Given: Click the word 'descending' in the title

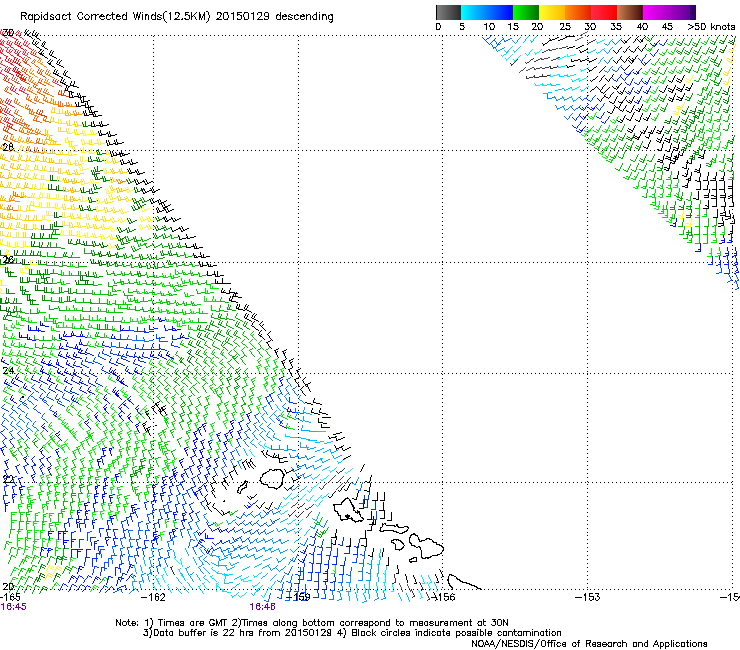Looking at the screenshot, I should click(x=304, y=17).
